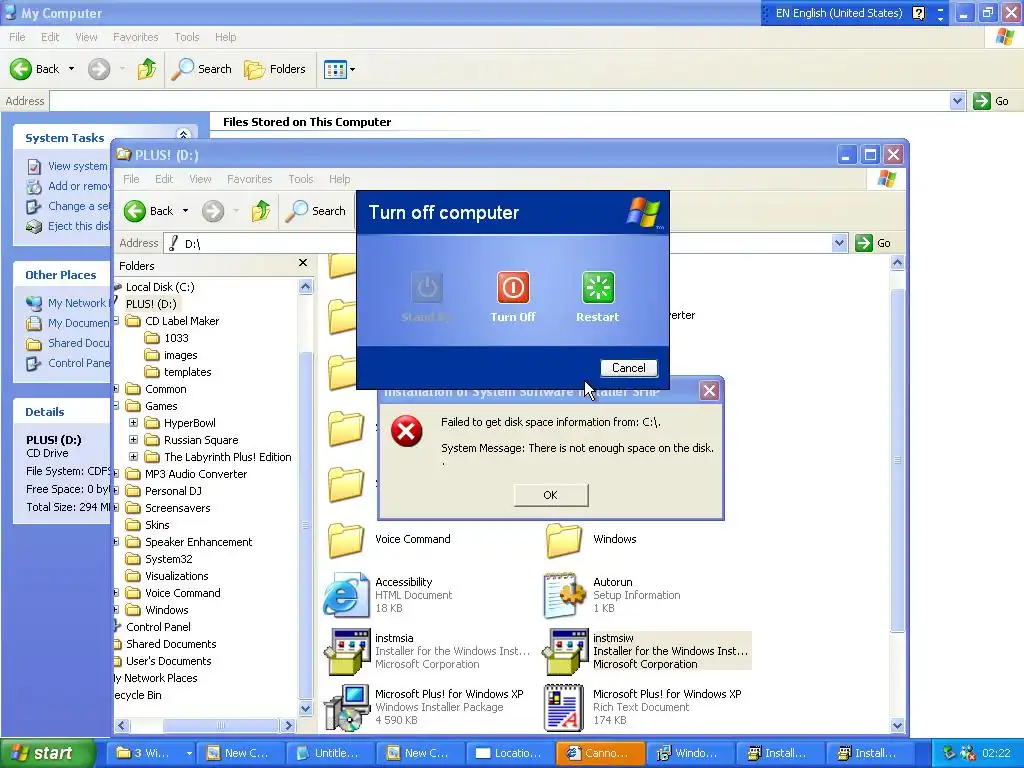Click the Cannot taskbar button
Screen dimensions: 1024x768
[600, 753]
